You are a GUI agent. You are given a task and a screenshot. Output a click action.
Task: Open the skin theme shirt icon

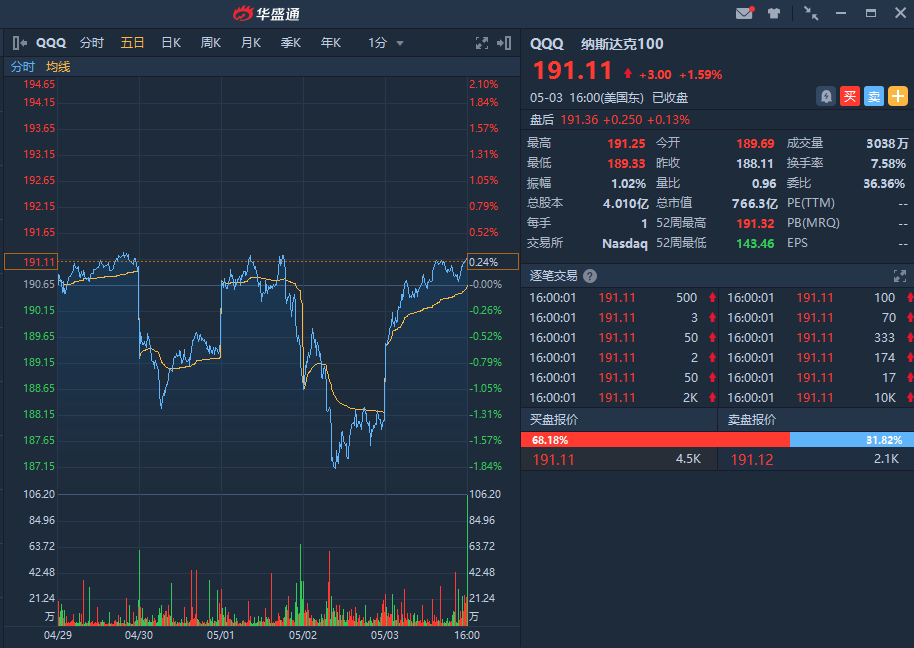pyautogui.click(x=774, y=13)
